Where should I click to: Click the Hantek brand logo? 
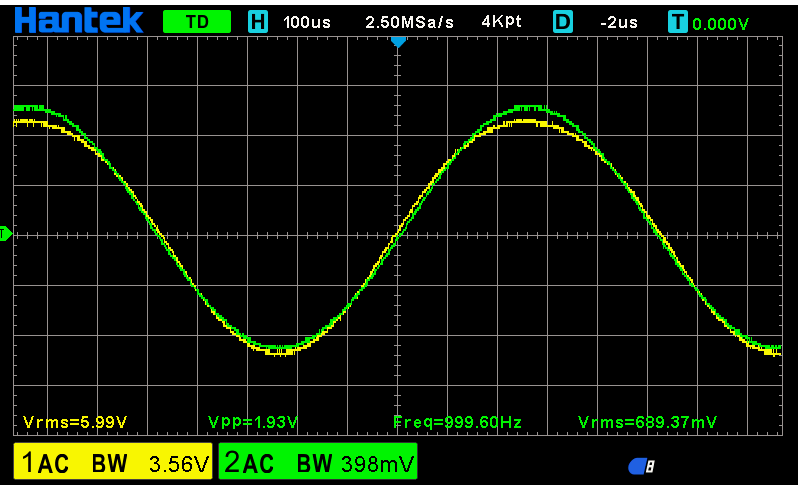coord(79,21)
